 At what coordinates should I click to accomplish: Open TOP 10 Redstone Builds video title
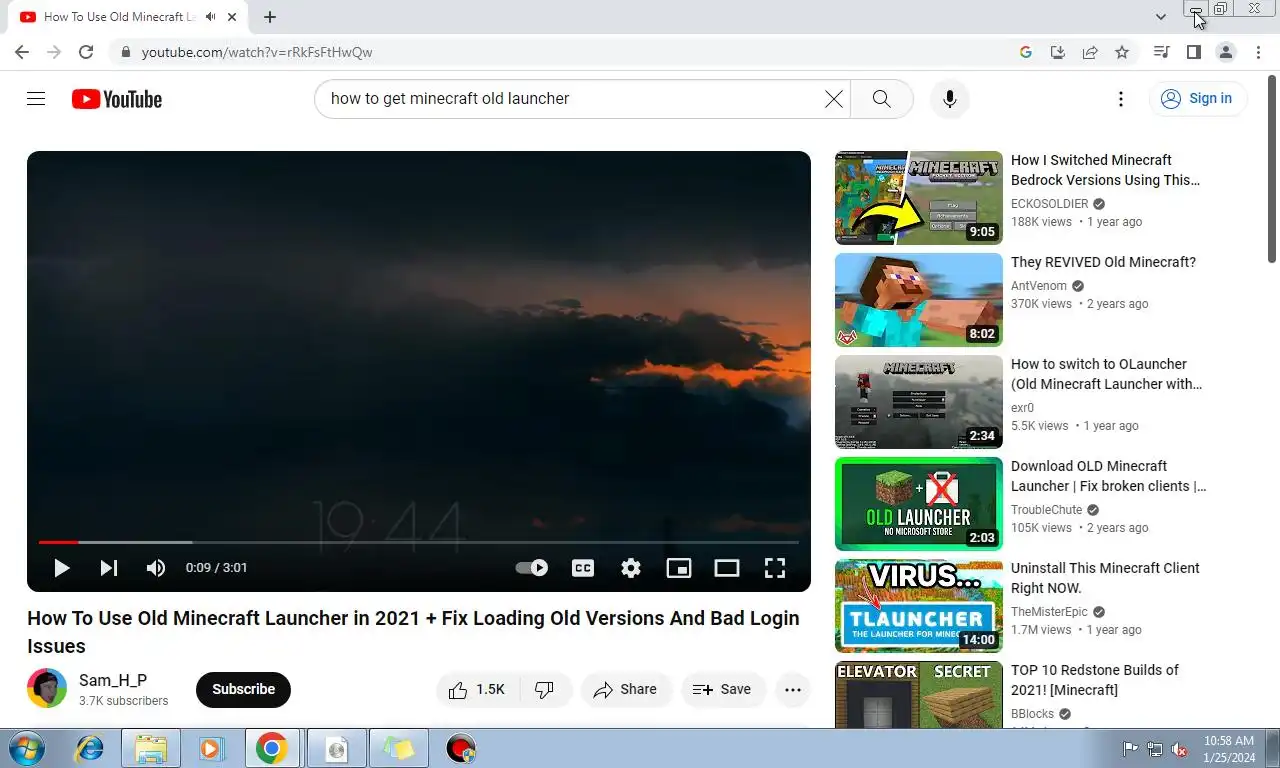(1095, 680)
